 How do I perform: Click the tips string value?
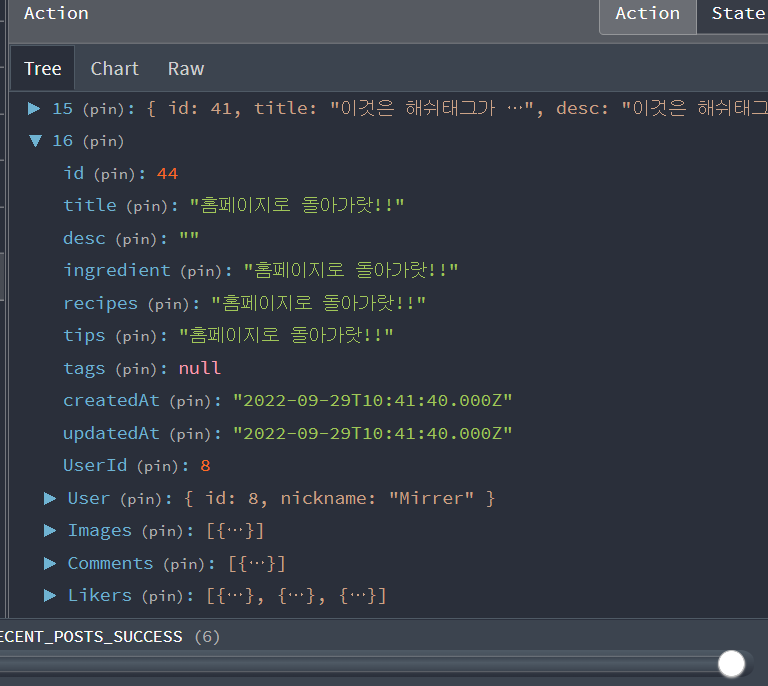(286, 335)
